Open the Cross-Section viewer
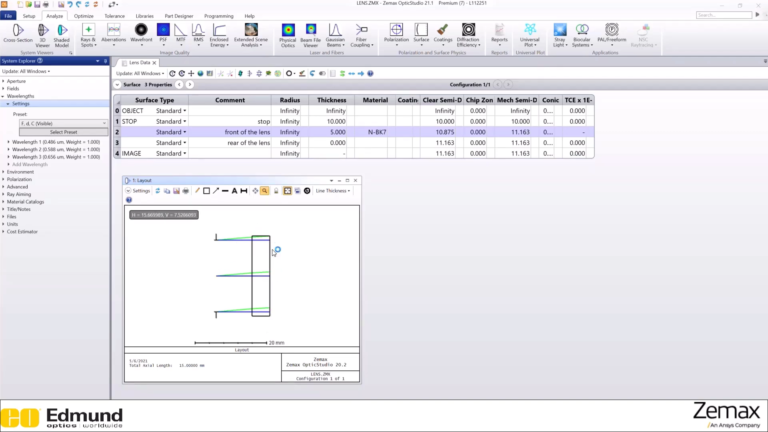Screen dimensions: 768x432 click(x=18, y=35)
